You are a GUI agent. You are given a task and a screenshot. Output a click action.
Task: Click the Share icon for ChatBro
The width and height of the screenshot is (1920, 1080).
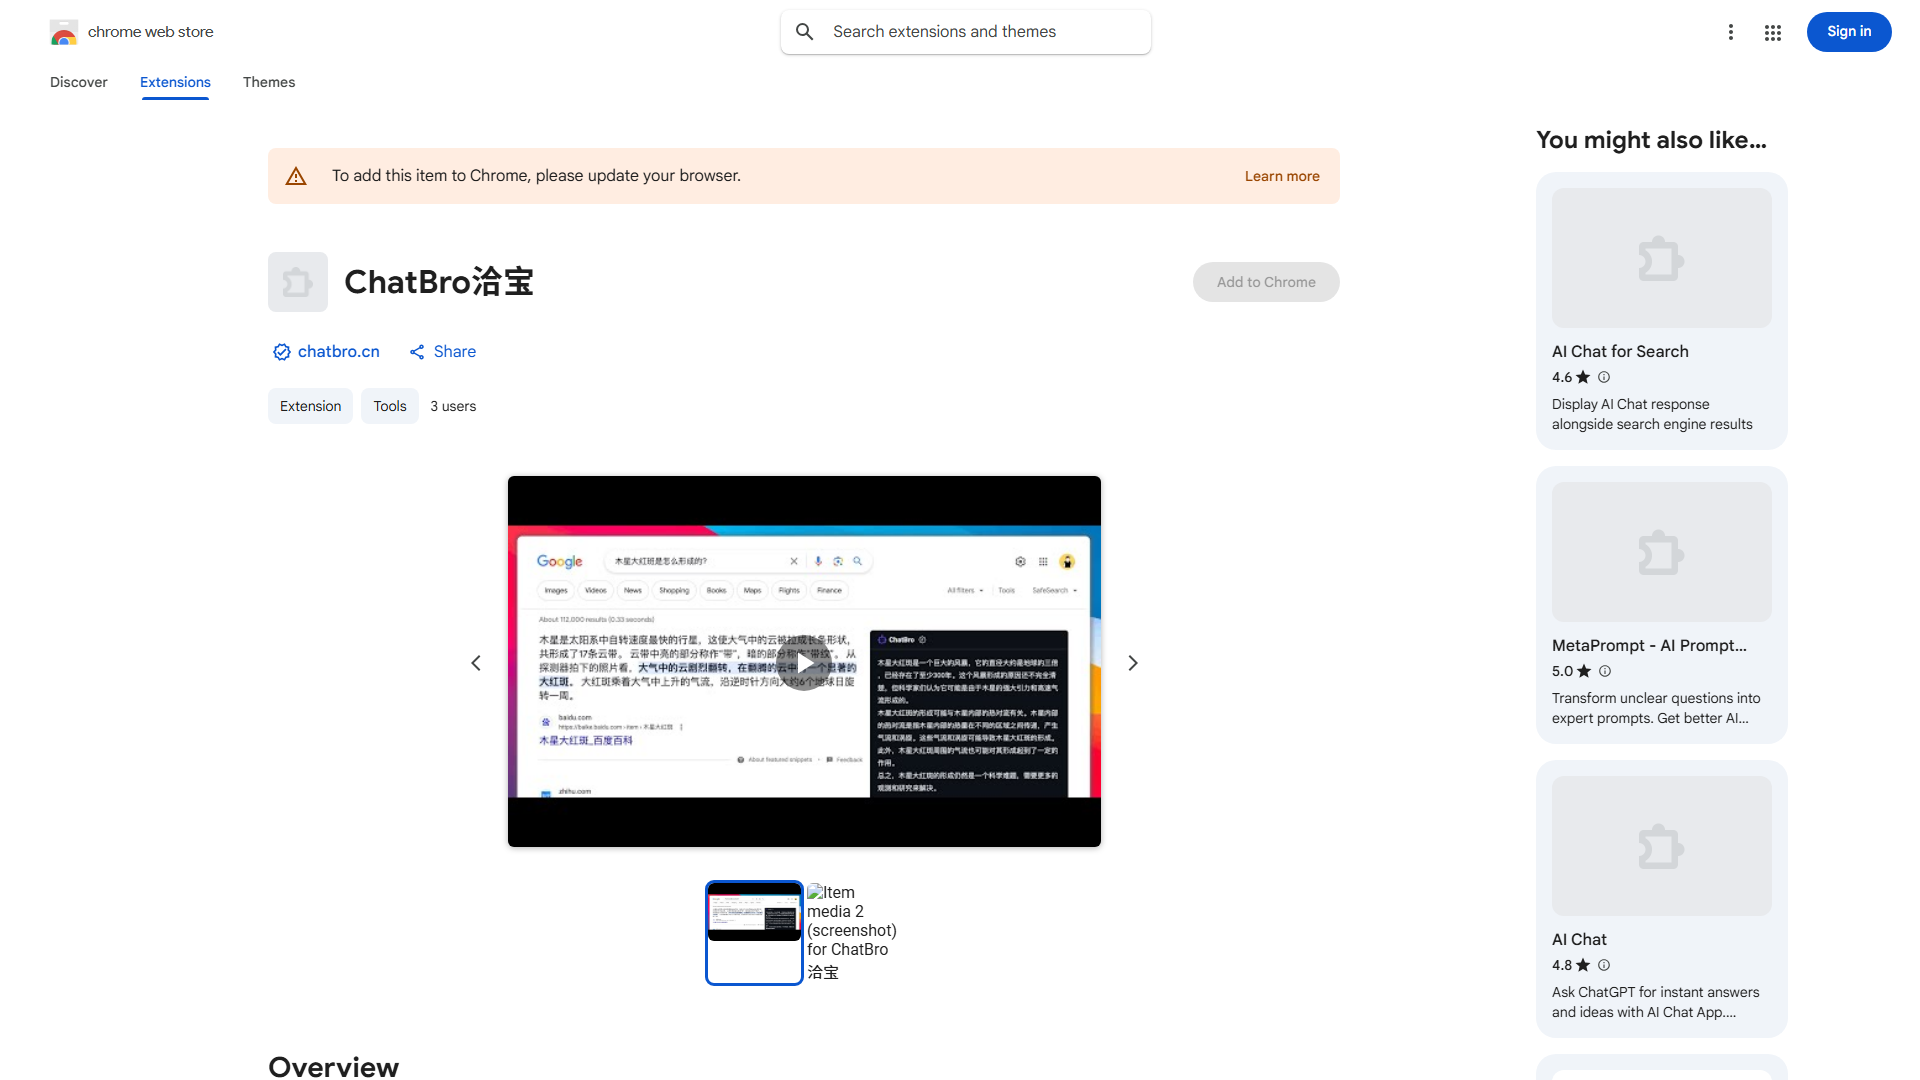(x=417, y=351)
